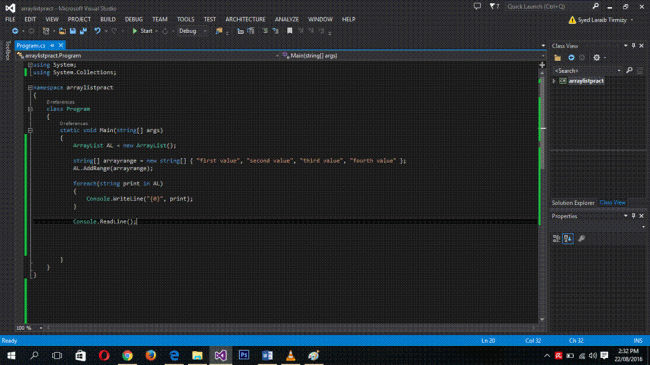This screenshot has height=365, width=650.
Task: Open VLC media player from the taskbar
Action: pos(291,355)
